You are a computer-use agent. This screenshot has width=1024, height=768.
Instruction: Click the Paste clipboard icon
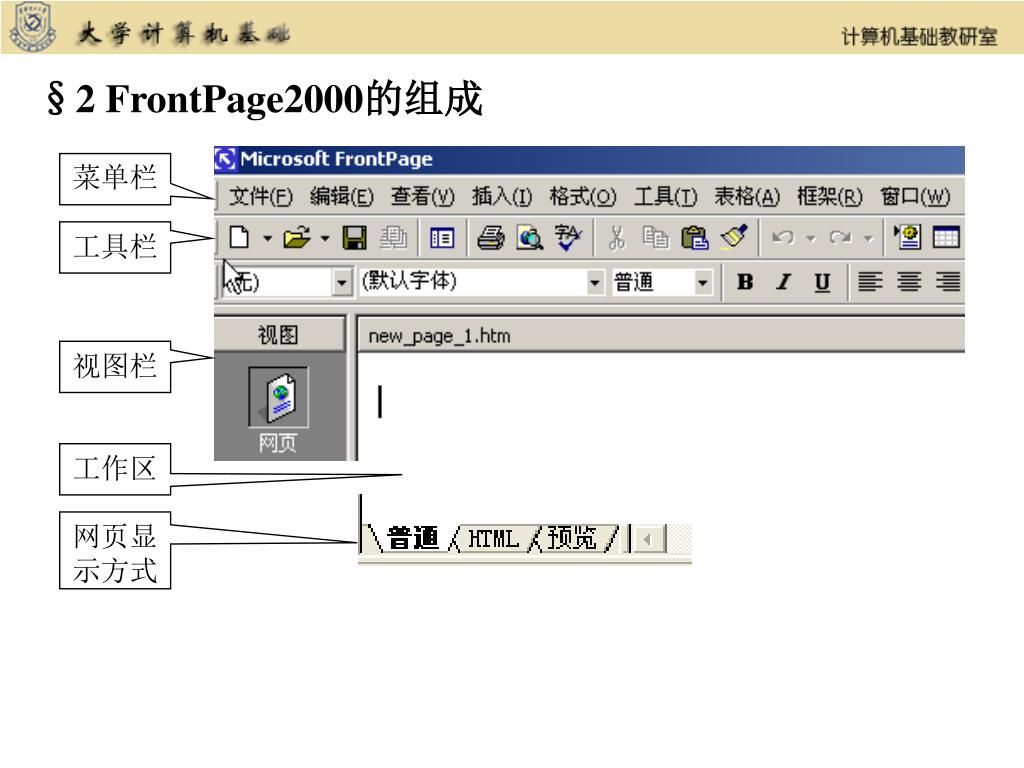(x=694, y=238)
